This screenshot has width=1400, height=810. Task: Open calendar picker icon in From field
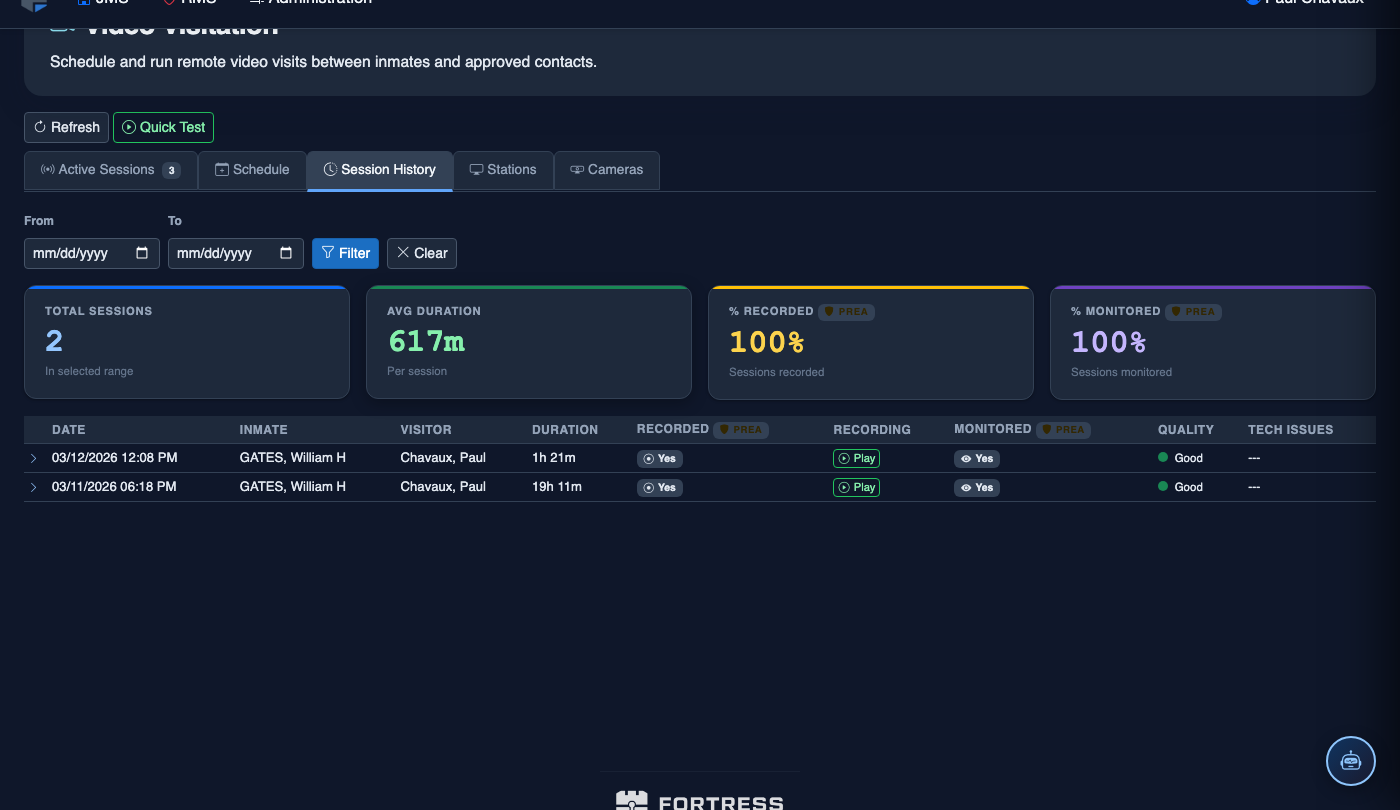coord(142,253)
